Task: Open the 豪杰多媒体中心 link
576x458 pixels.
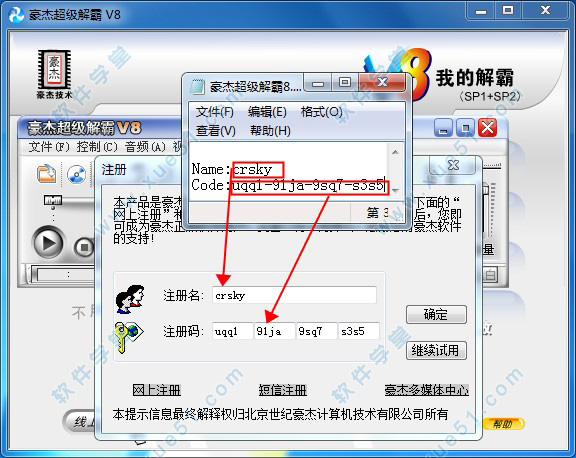Action: (x=426, y=390)
